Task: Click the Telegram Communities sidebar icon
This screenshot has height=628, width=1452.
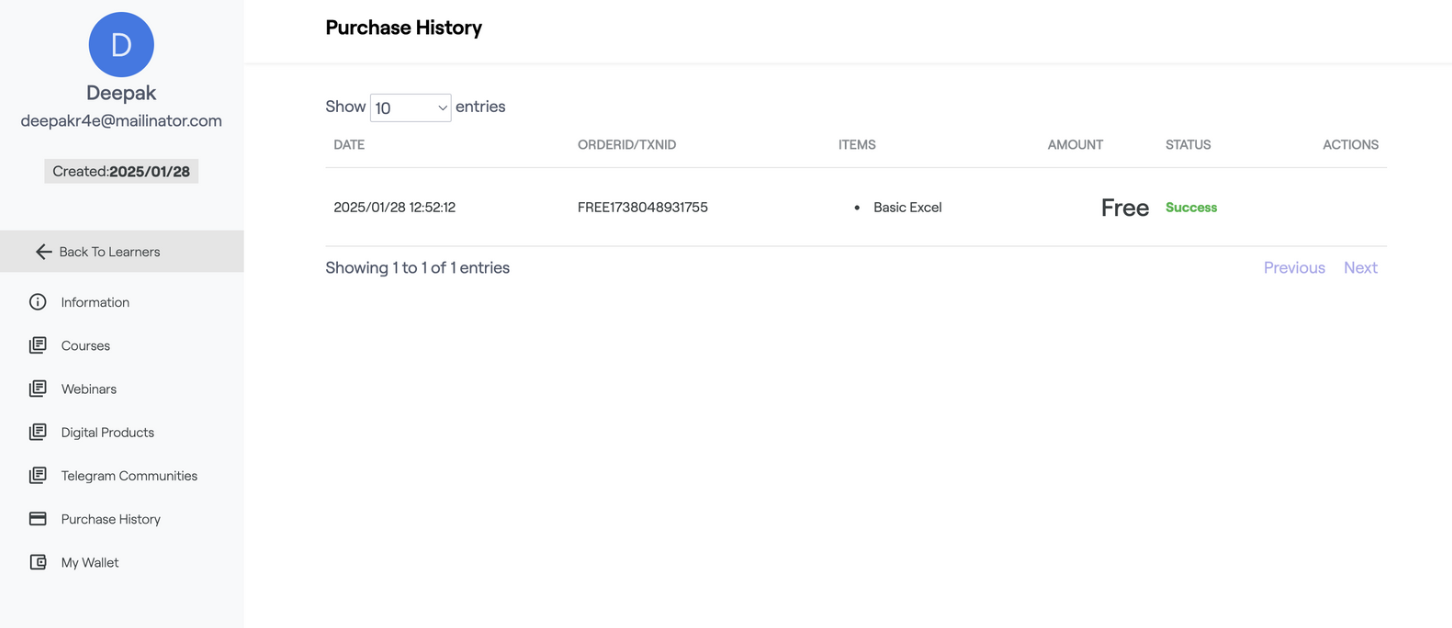Action: (38, 476)
